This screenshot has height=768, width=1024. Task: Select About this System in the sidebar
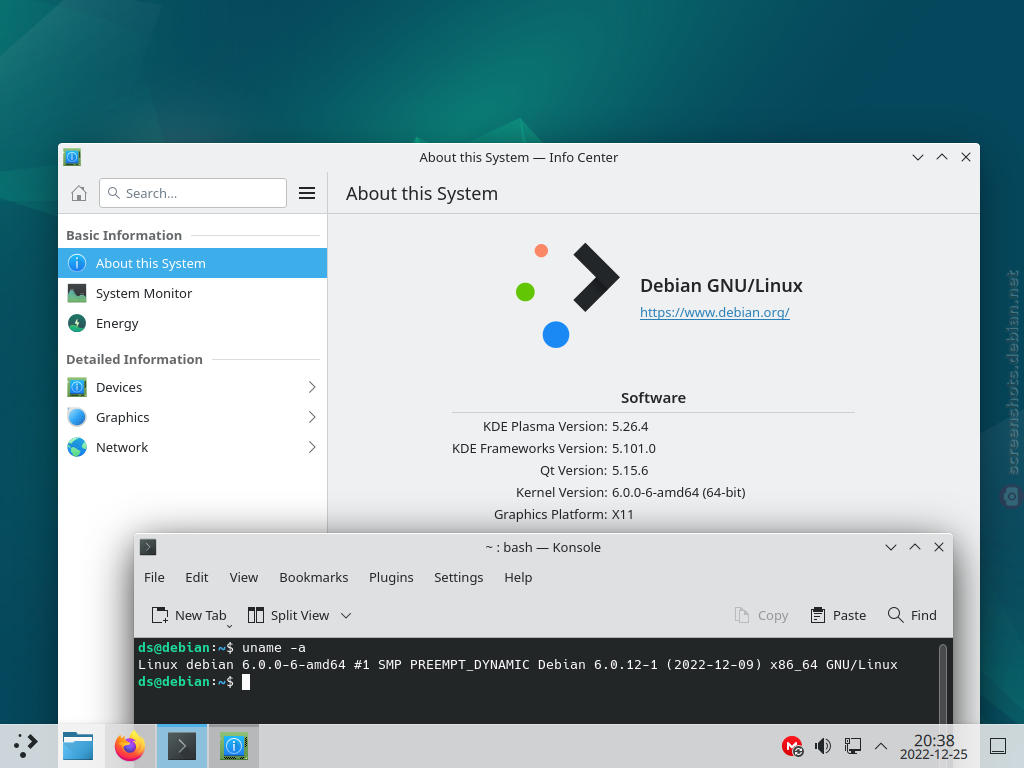[193, 263]
